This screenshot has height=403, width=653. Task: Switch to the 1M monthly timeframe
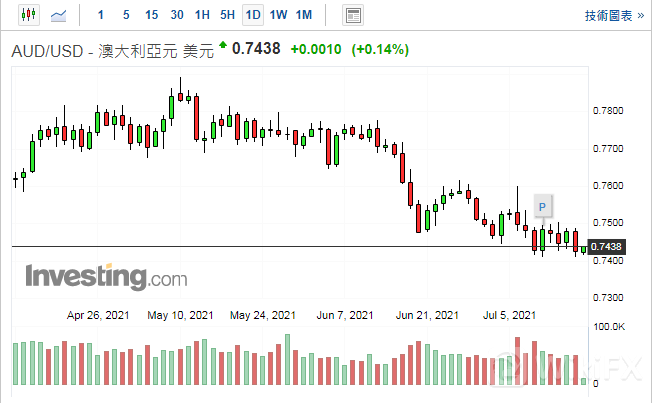coord(305,15)
